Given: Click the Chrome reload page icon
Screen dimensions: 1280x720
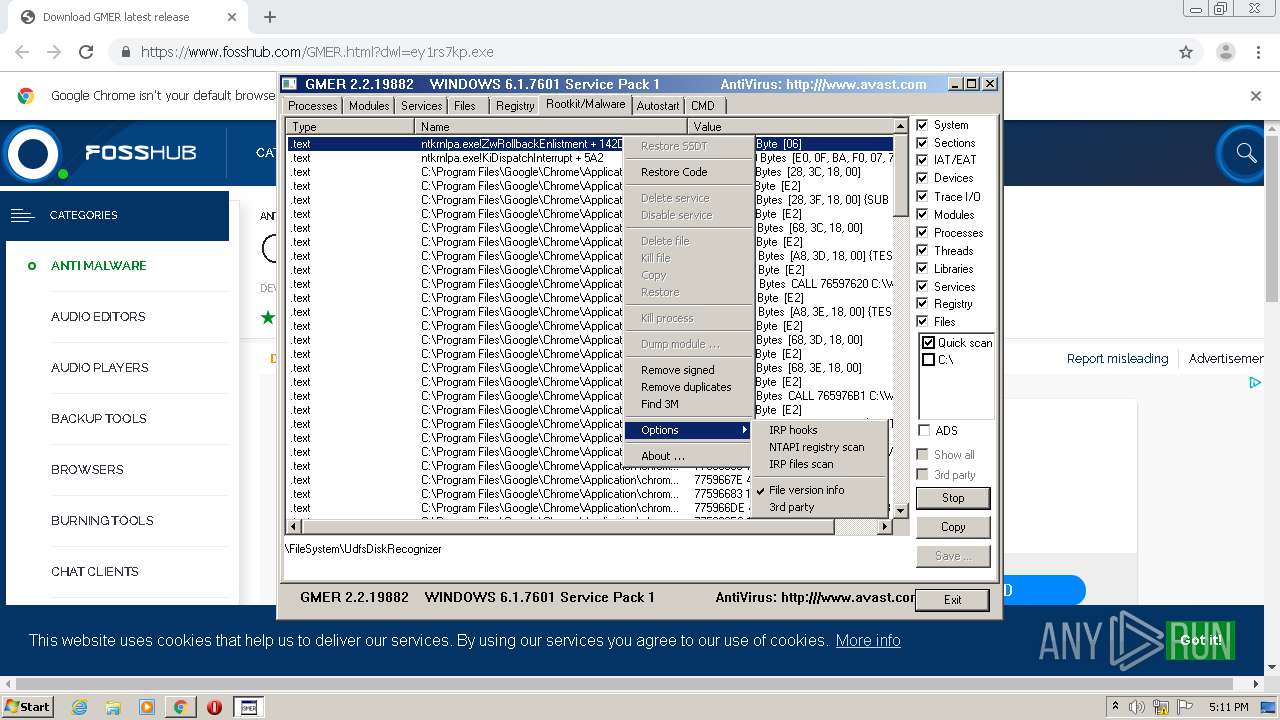Looking at the screenshot, I should (86, 52).
